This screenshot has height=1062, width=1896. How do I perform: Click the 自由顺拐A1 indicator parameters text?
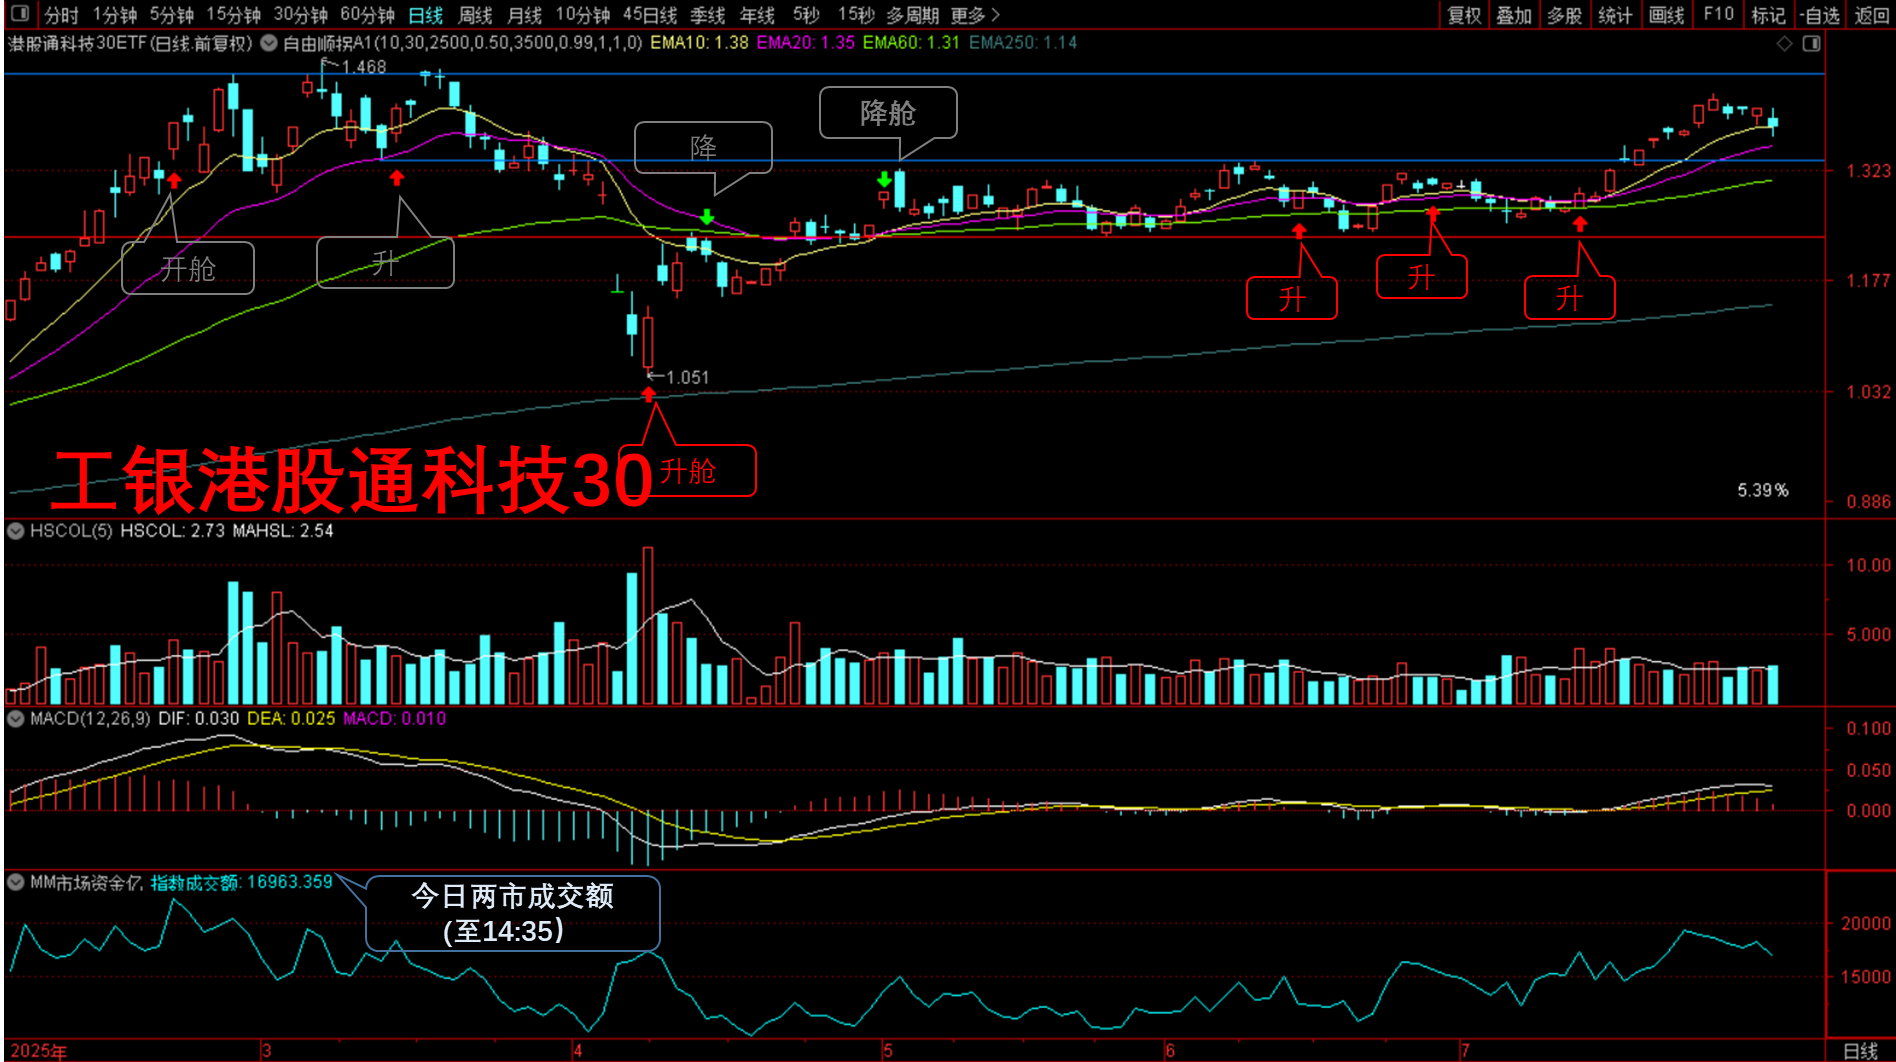[462, 43]
